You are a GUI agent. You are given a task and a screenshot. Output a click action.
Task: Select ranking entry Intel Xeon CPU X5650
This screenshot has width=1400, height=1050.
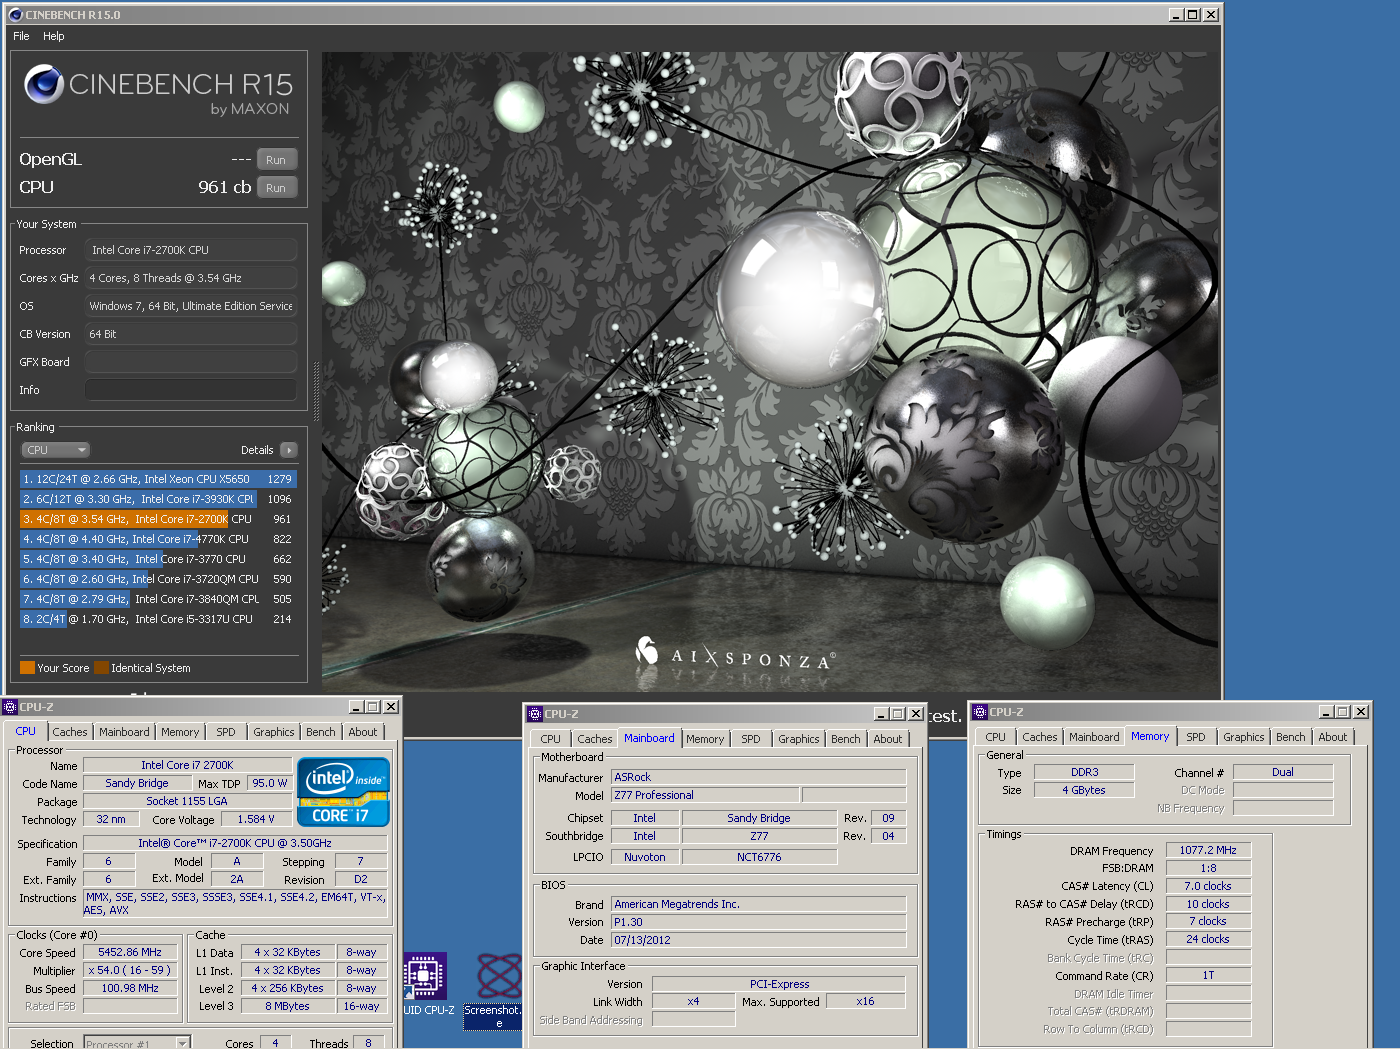pos(158,479)
